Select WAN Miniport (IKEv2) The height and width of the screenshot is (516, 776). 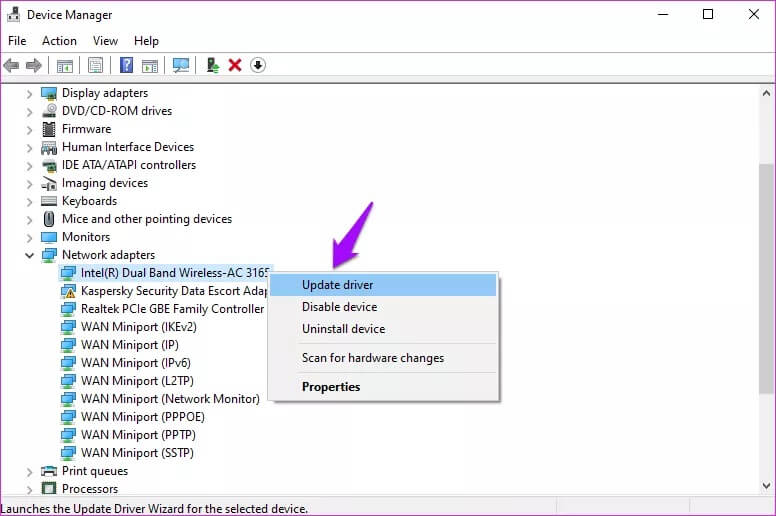tap(139, 327)
